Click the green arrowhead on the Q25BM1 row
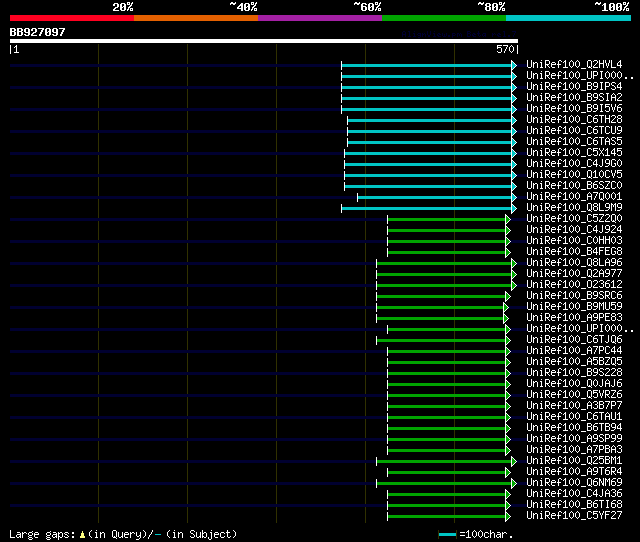 pyautogui.click(x=514, y=461)
